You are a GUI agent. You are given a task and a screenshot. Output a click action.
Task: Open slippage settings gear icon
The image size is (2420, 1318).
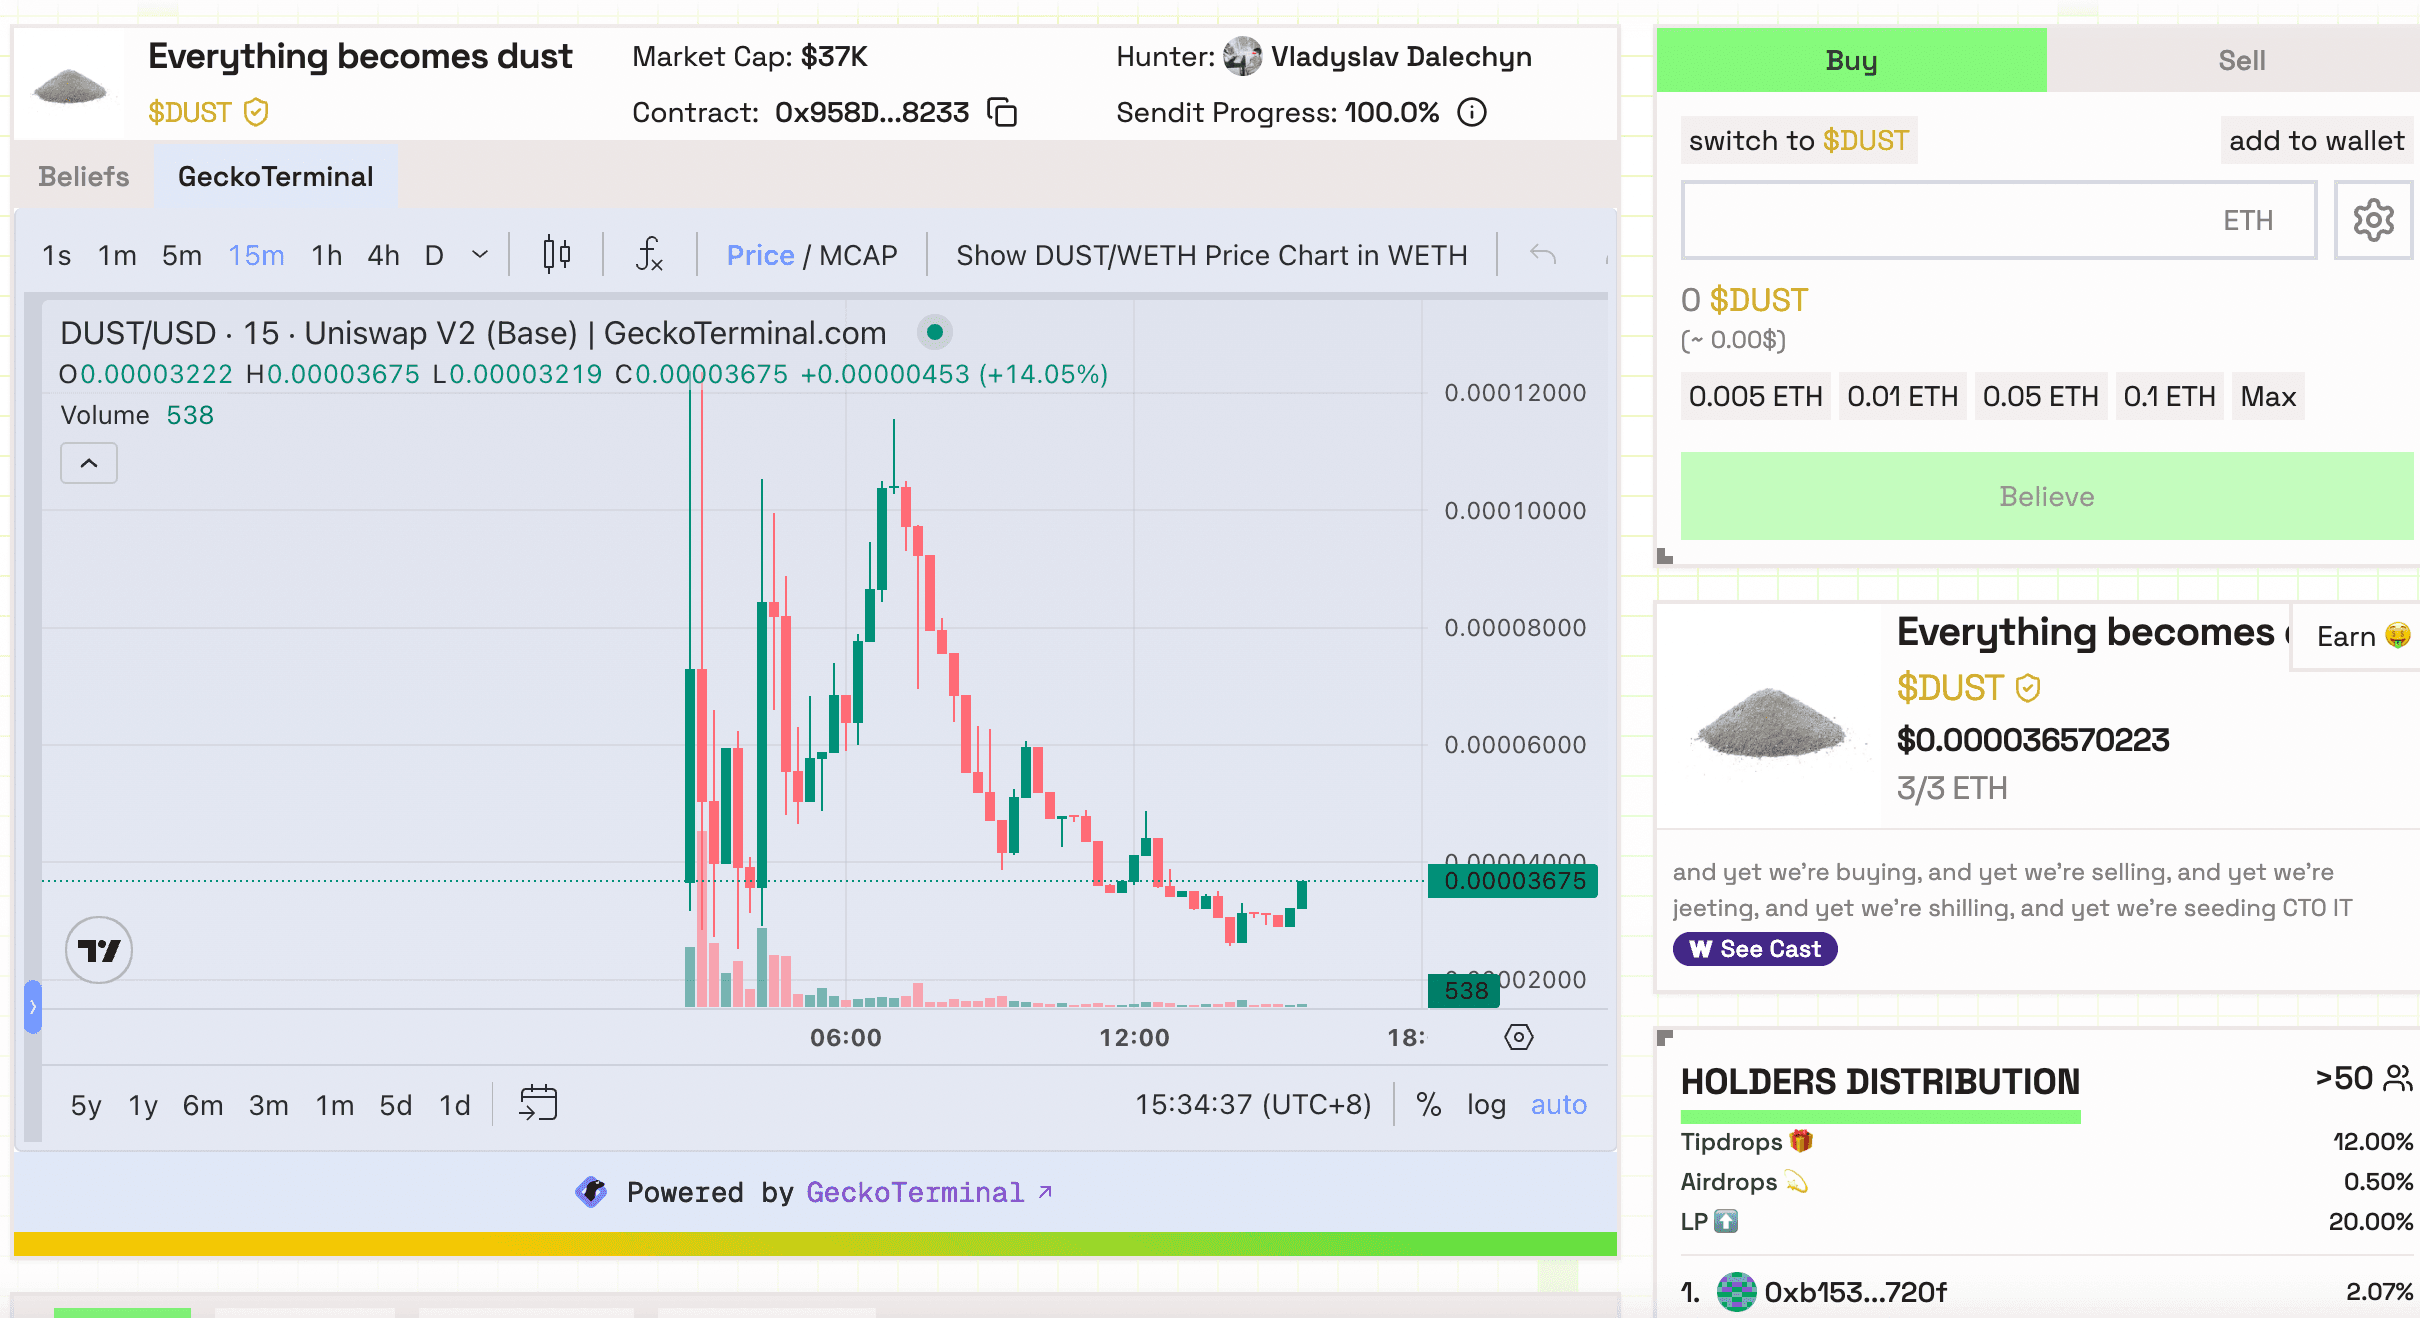coord(2374,220)
